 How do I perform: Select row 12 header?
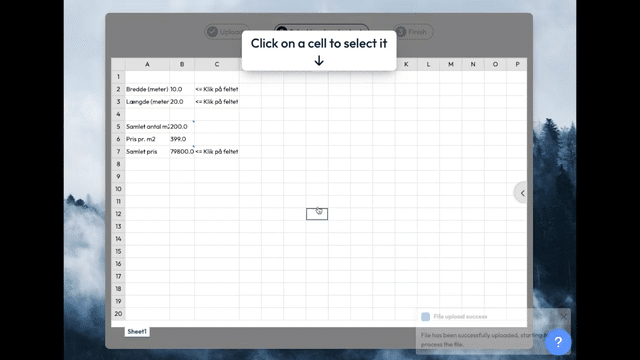[x=118, y=214]
